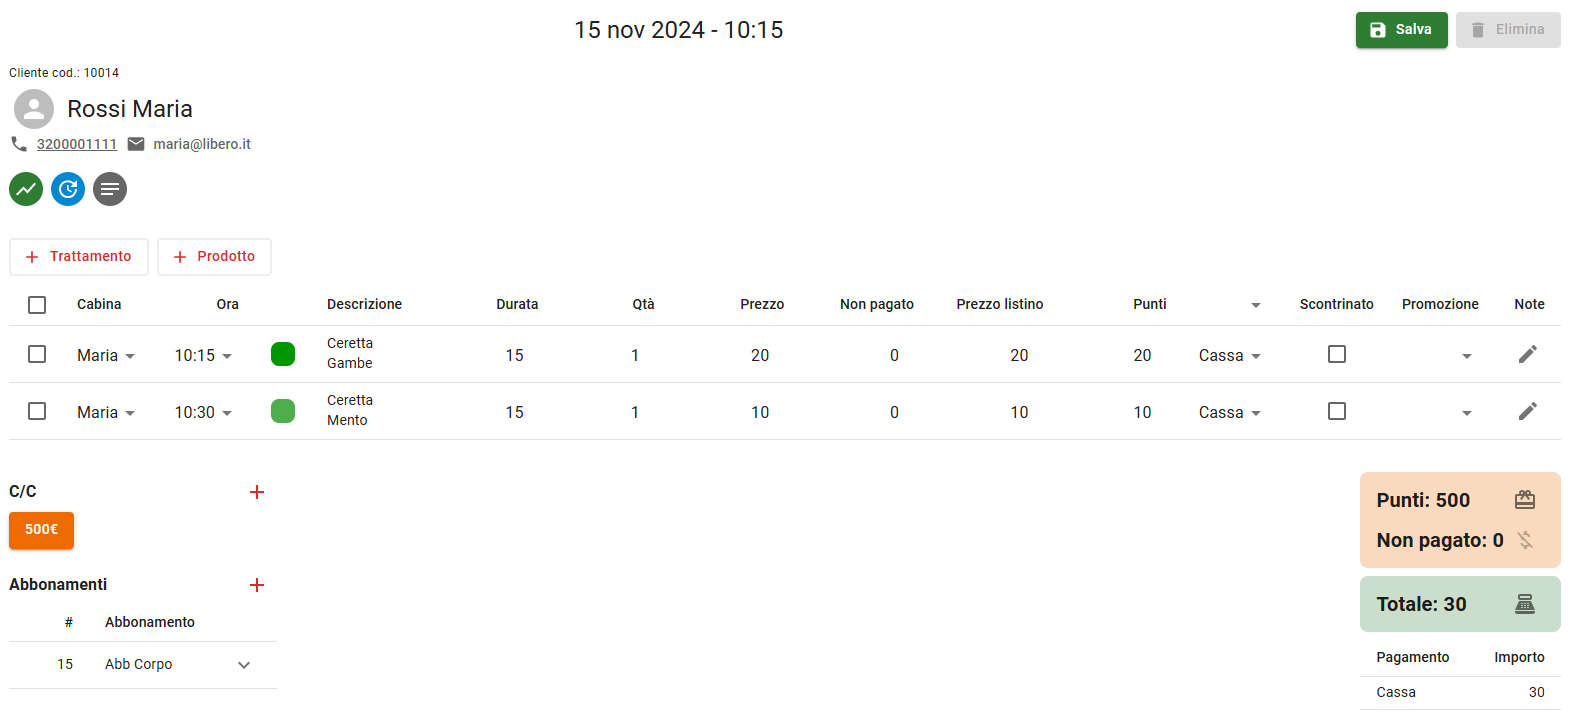This screenshot has width=1570, height=726.
Task: Click the cash register icon beside Totale
Action: click(1524, 604)
